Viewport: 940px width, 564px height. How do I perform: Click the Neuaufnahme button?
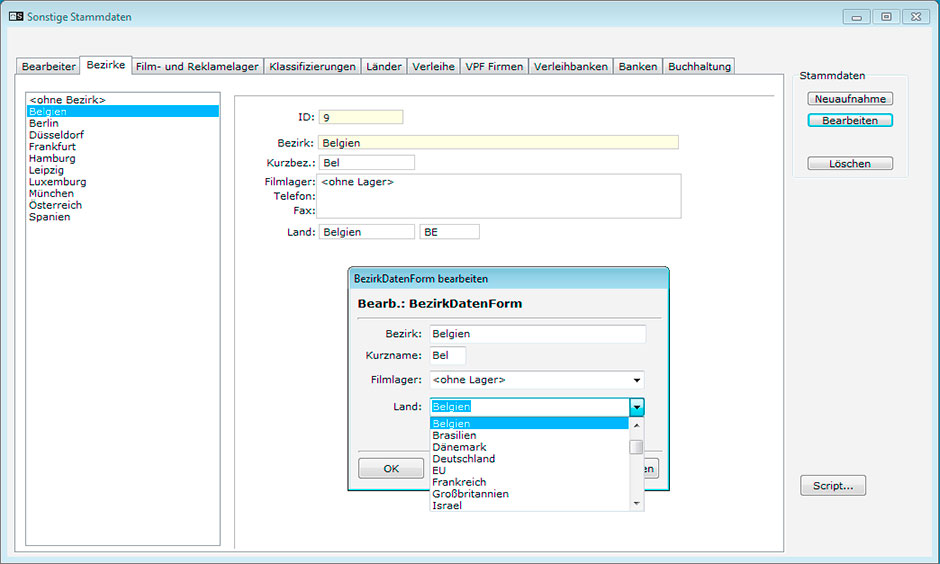tap(850, 99)
